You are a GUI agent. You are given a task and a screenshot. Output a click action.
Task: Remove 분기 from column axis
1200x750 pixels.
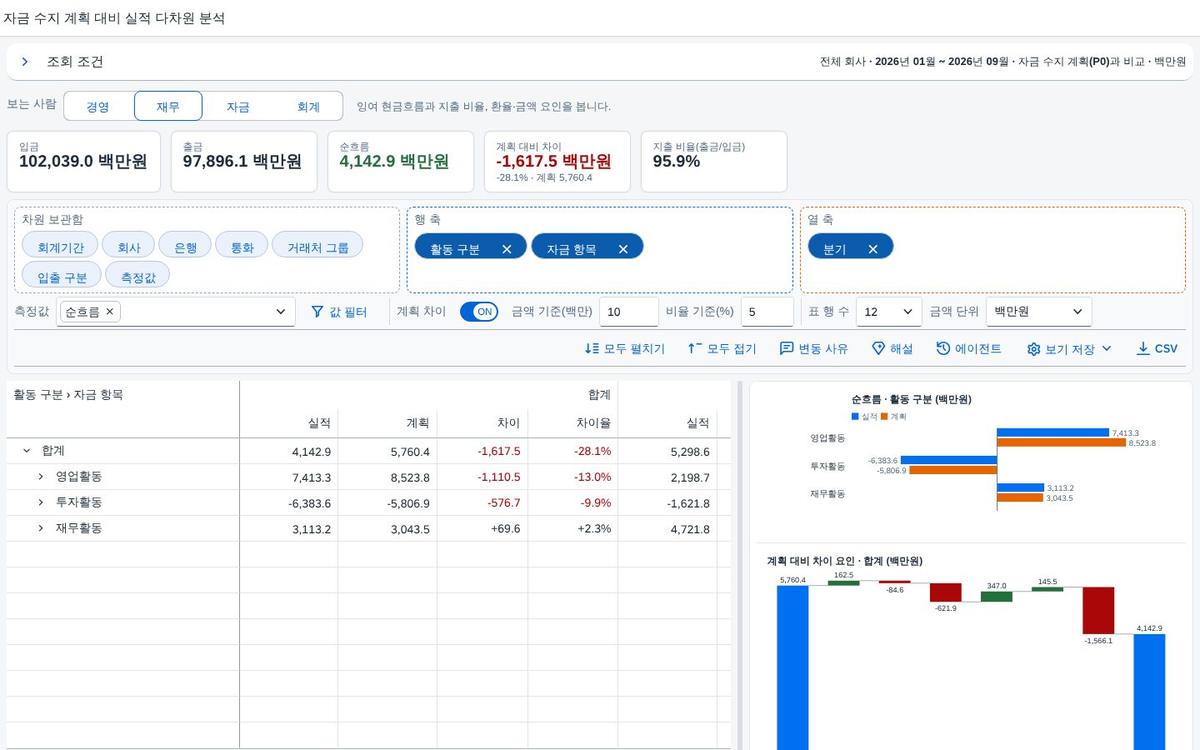(873, 249)
